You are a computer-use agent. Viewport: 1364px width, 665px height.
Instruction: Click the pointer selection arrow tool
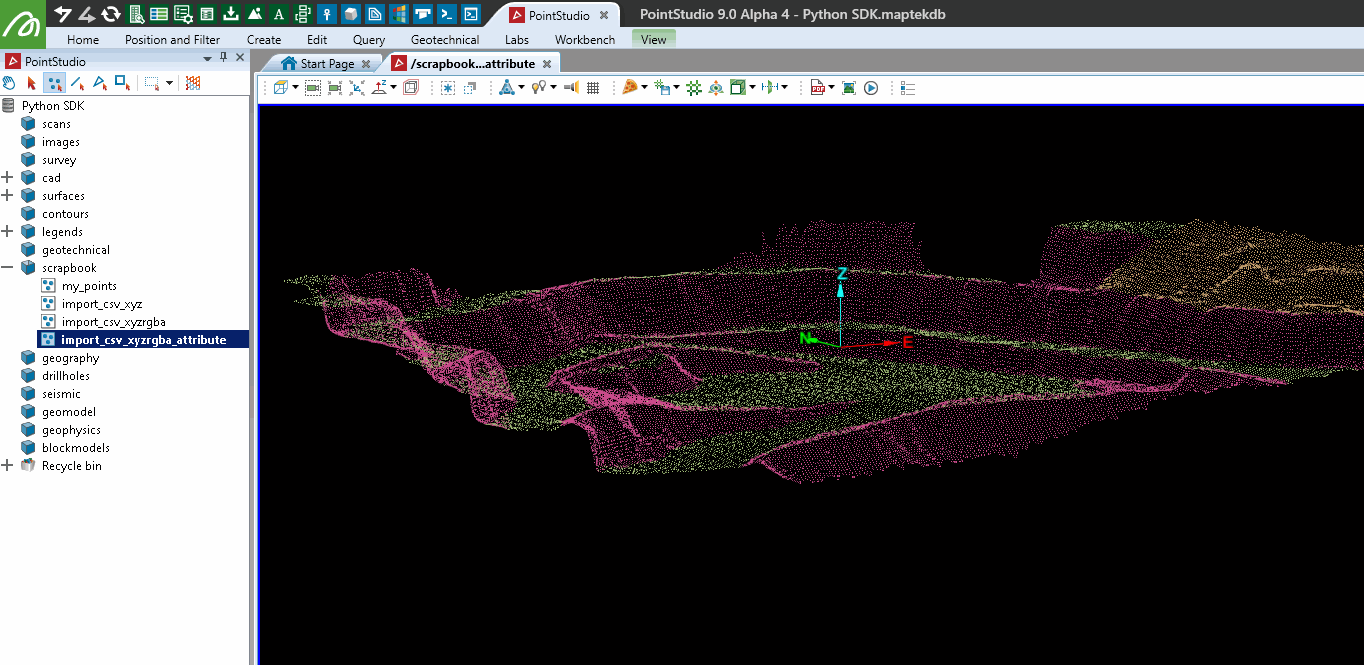pos(32,83)
